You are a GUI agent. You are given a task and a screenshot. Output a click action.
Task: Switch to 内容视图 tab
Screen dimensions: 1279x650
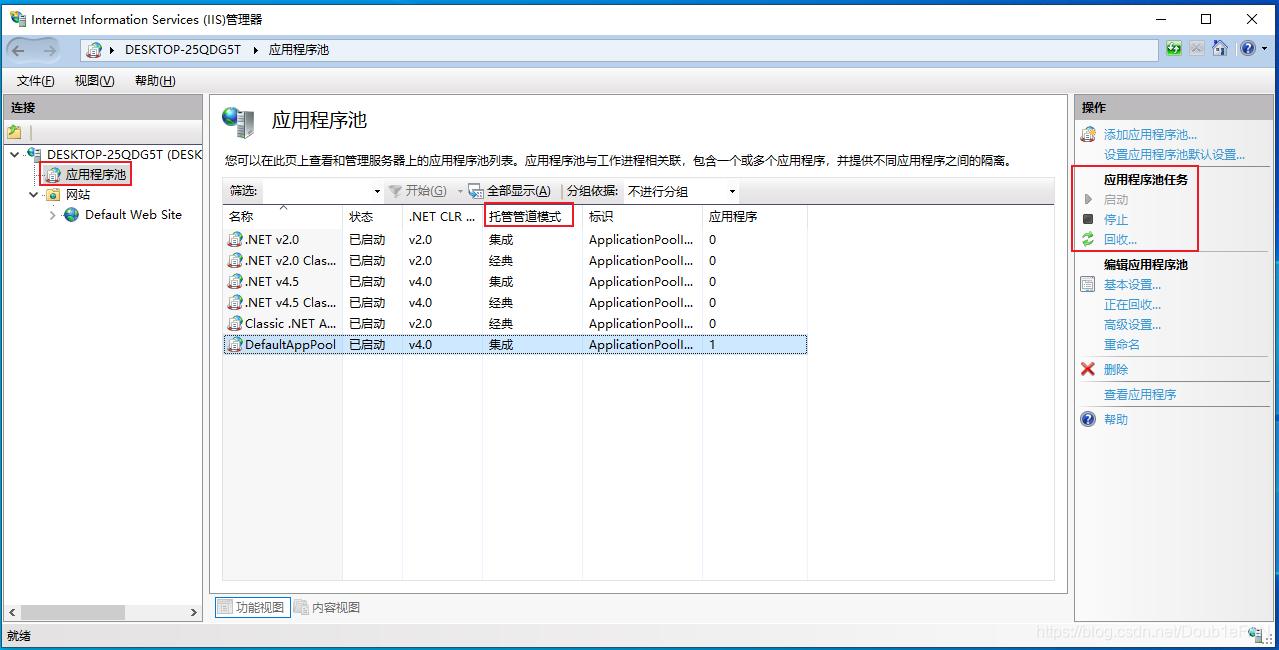327,607
